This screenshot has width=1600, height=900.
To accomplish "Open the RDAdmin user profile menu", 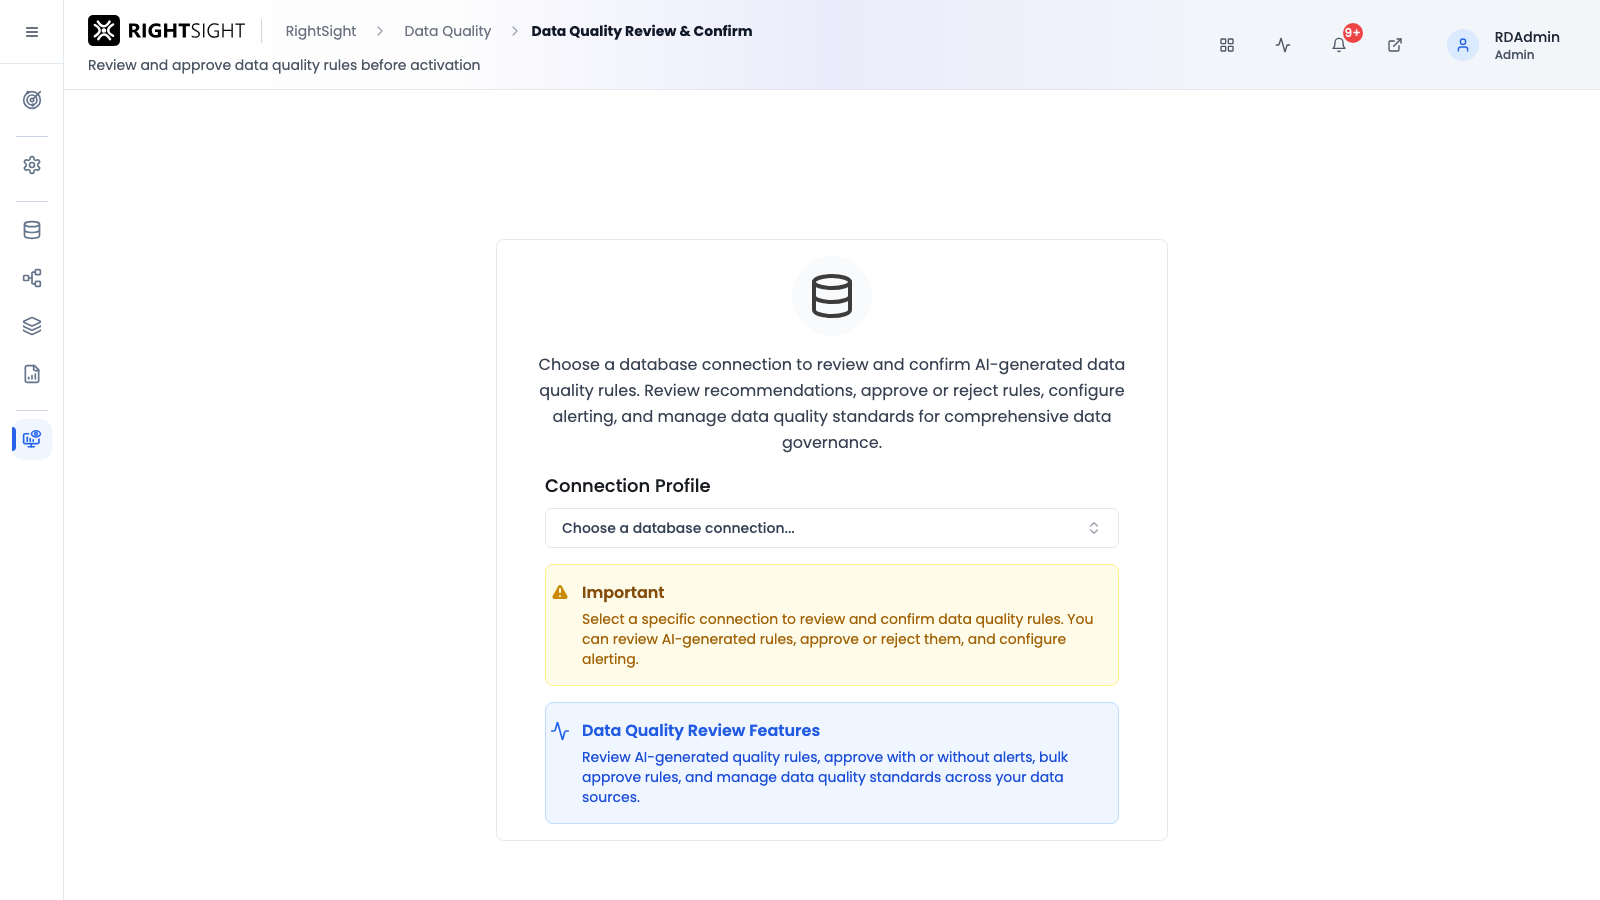I will click(x=1505, y=45).
